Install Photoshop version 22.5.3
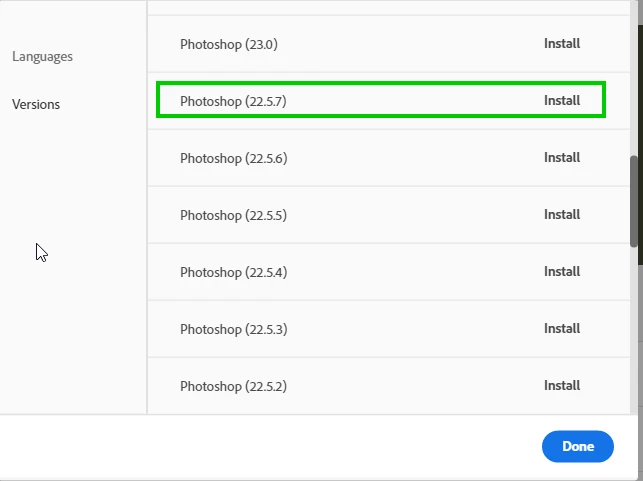 click(x=562, y=329)
